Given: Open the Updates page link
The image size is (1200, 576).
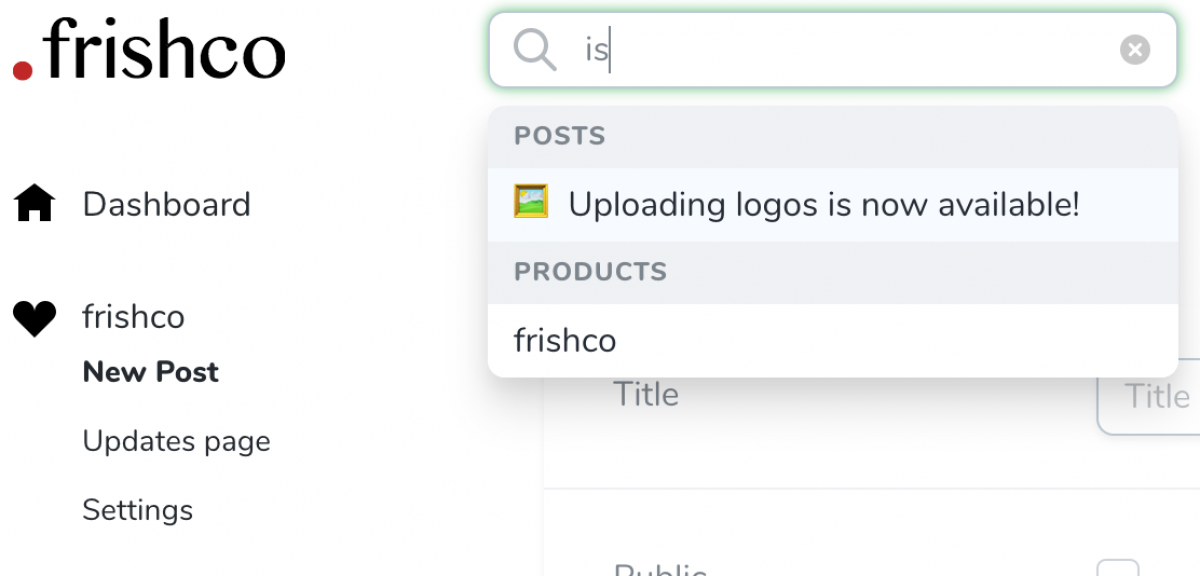Looking at the screenshot, I should [x=176, y=441].
